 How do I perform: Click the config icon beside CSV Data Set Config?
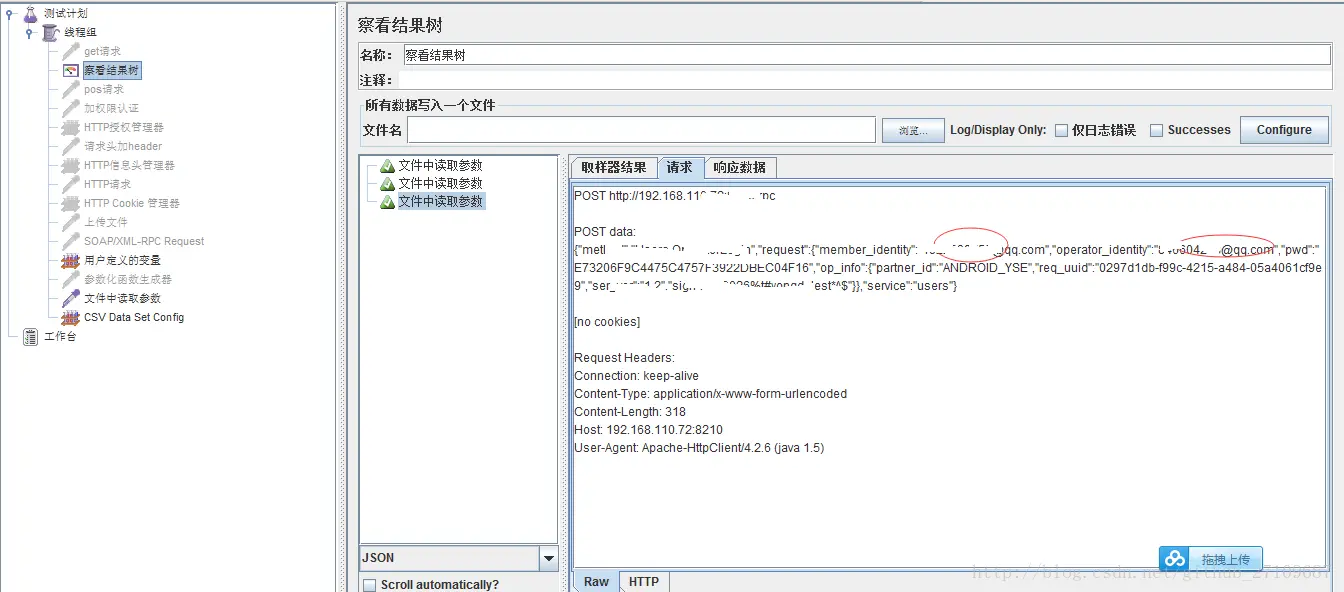[71, 318]
